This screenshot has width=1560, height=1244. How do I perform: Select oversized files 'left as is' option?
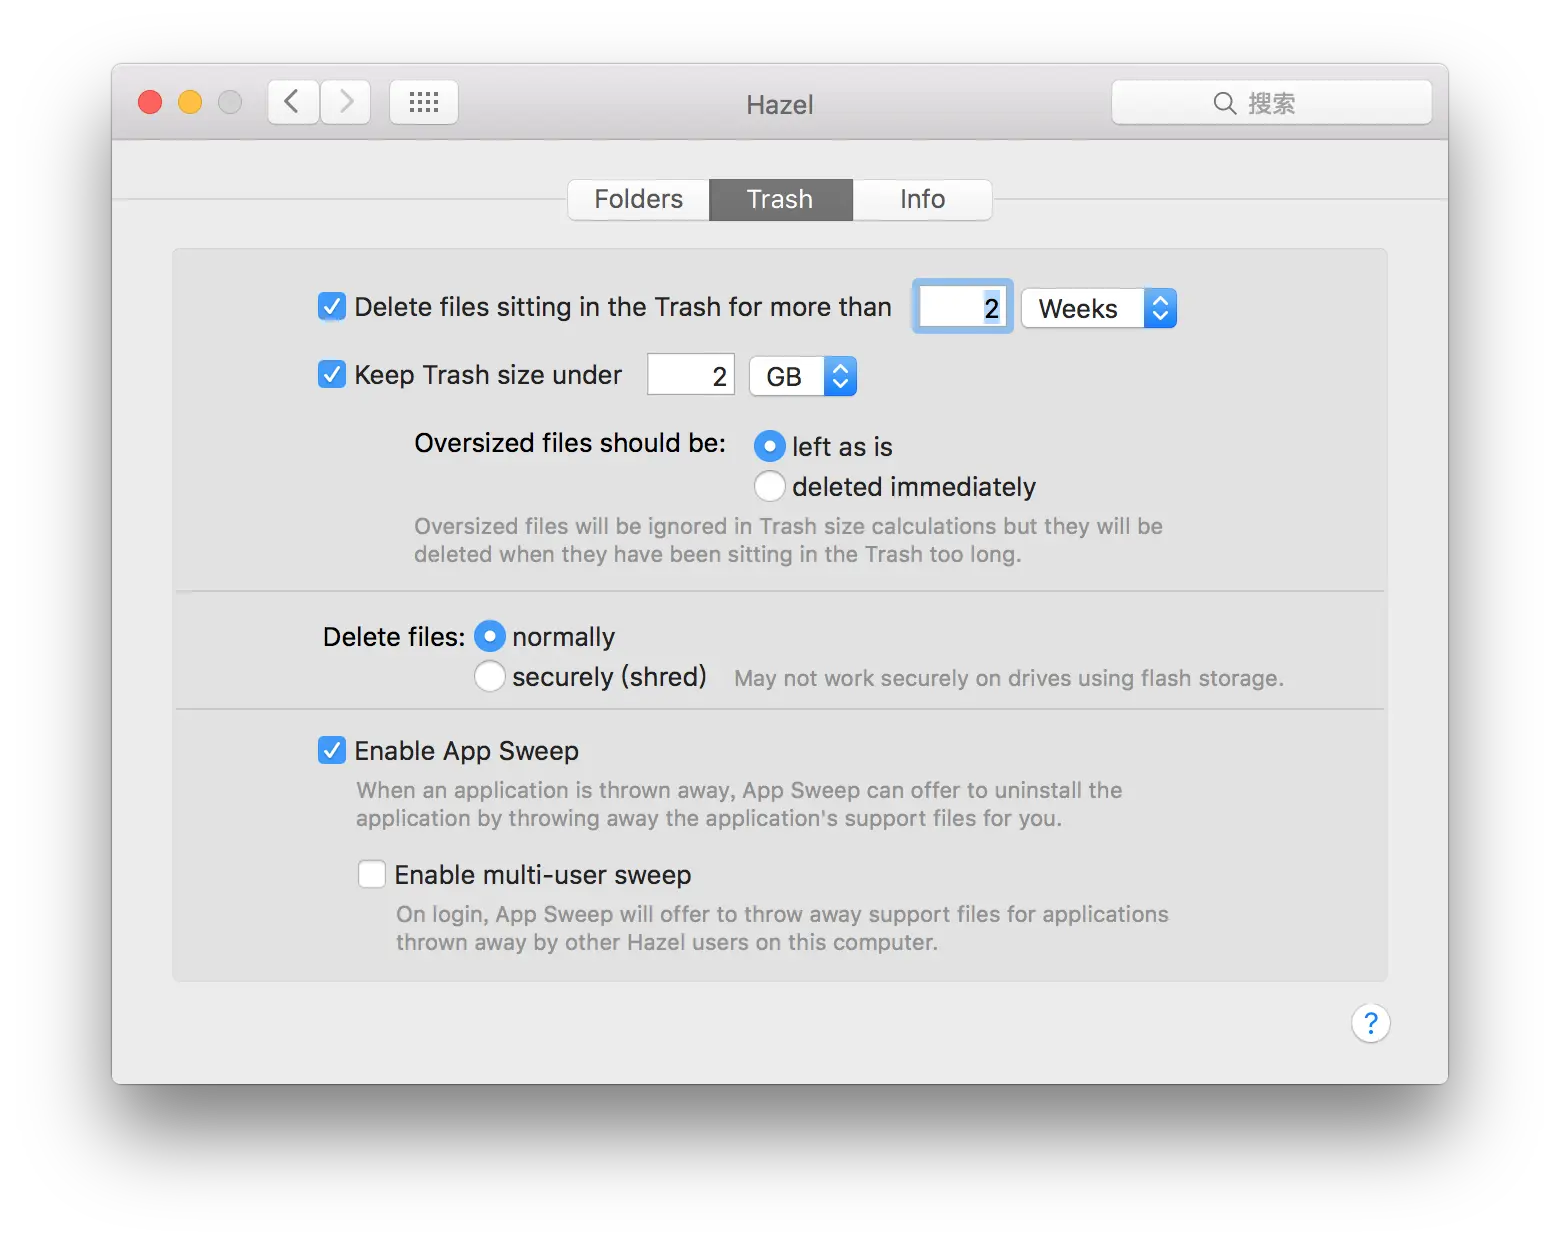(769, 446)
